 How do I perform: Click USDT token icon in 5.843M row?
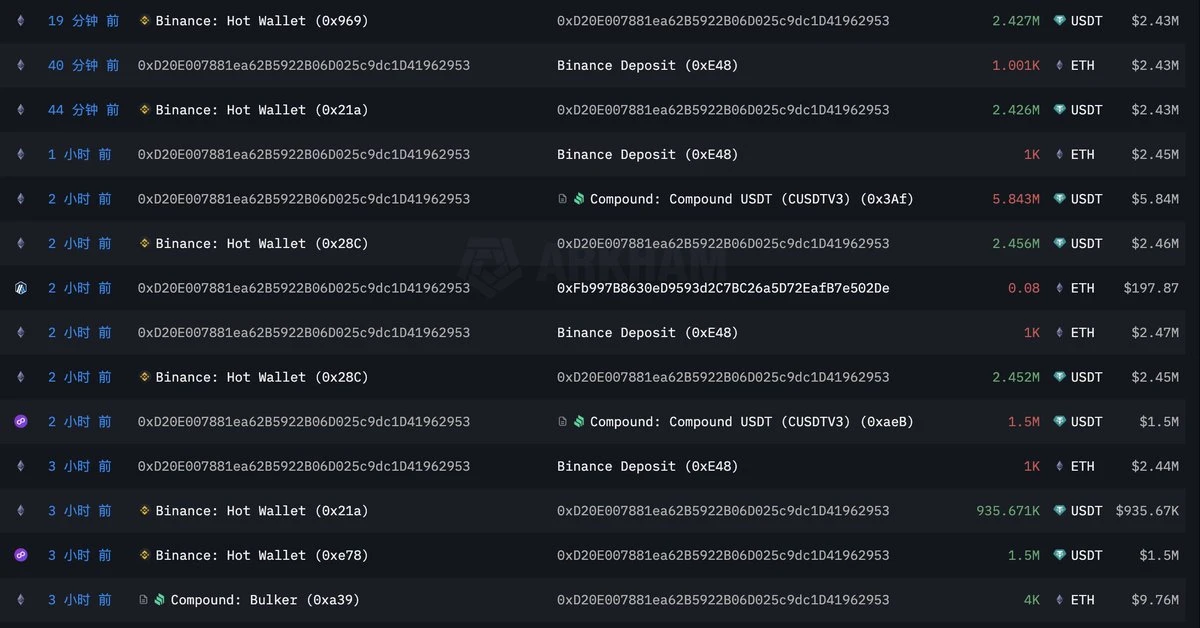coord(1060,199)
